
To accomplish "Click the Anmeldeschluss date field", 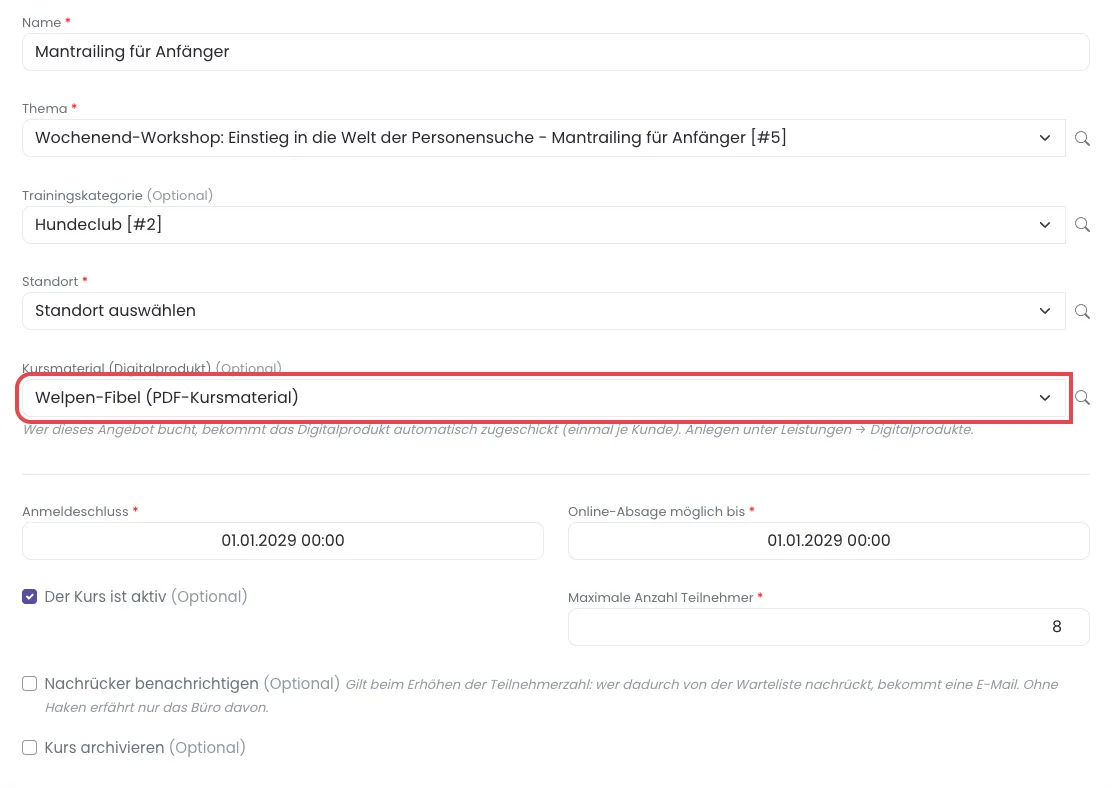I will [282, 540].
